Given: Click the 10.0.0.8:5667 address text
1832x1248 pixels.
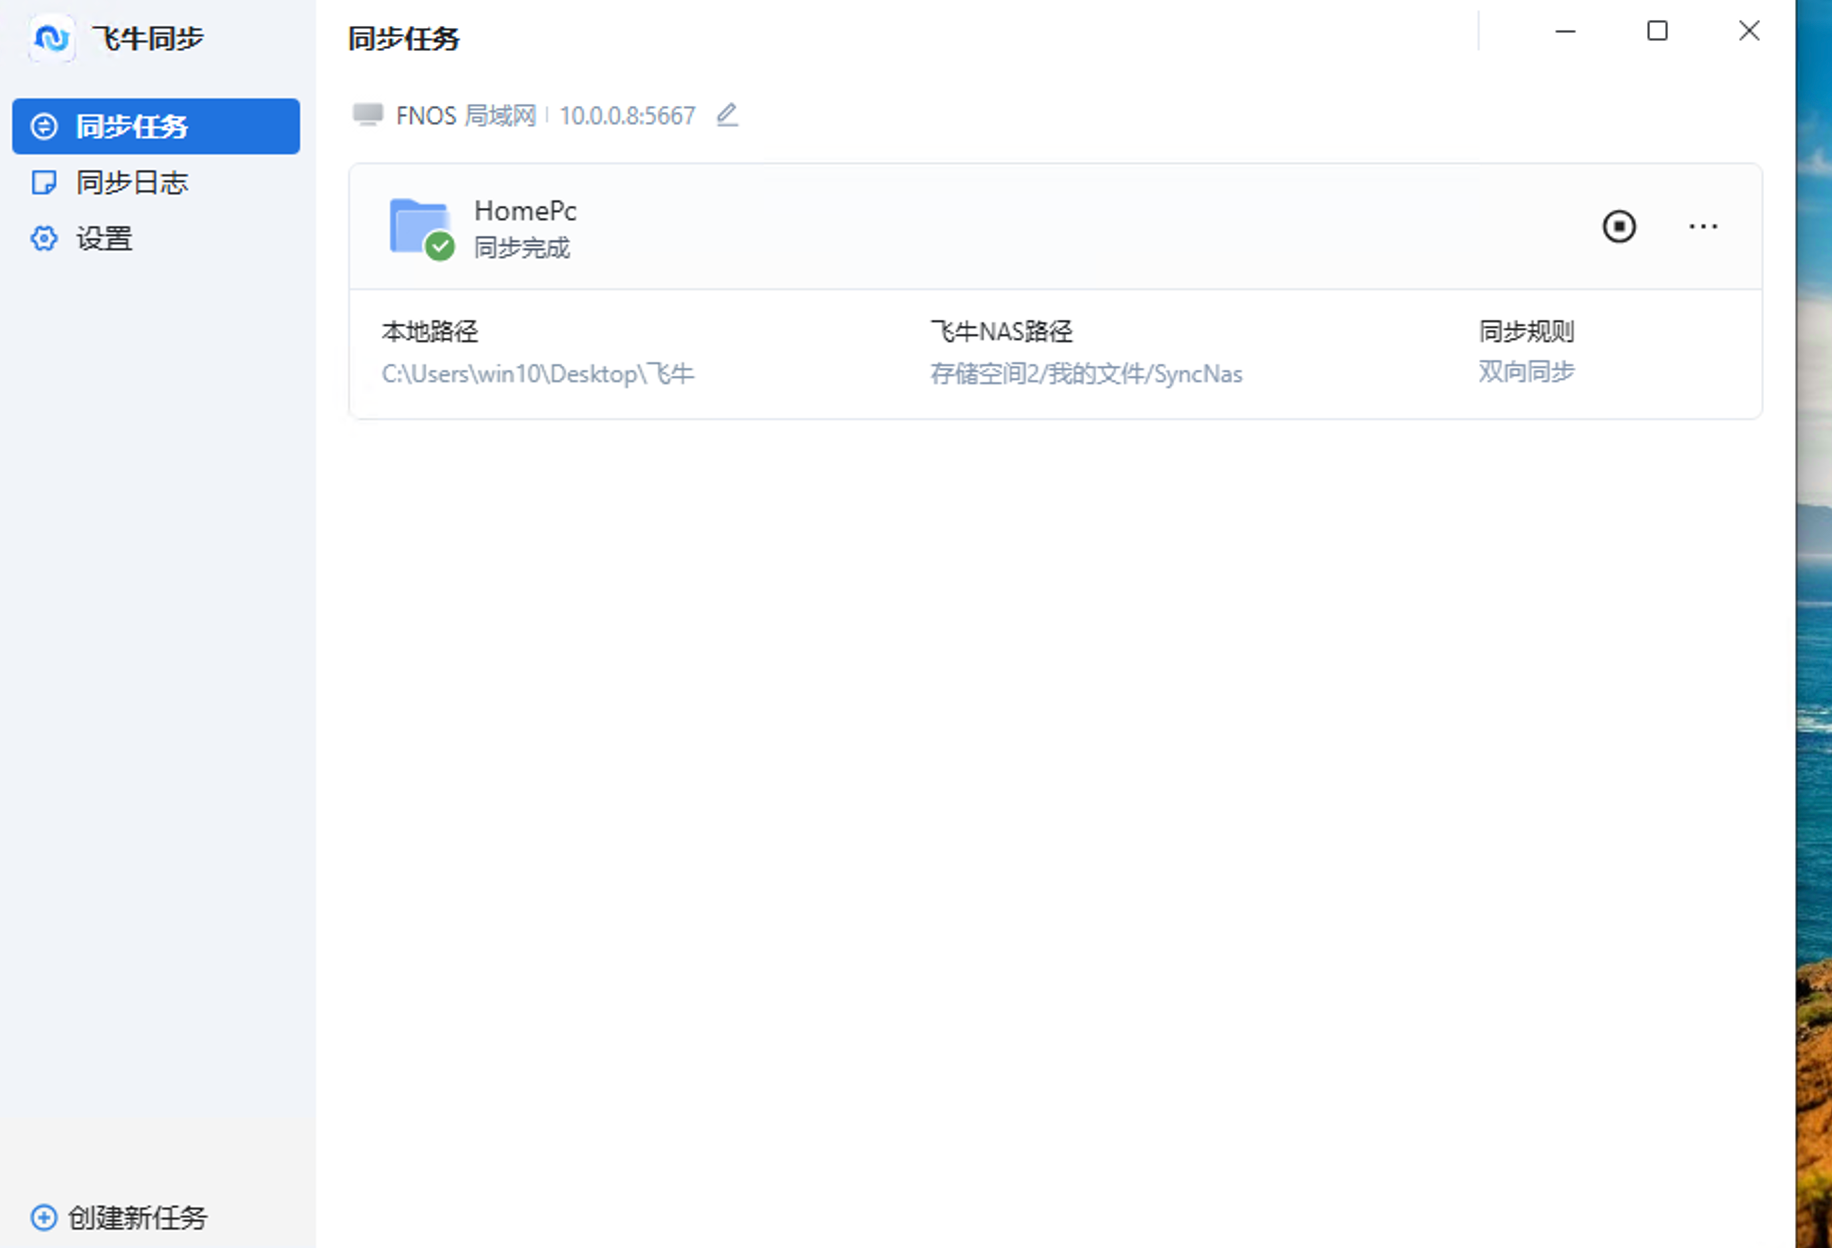Looking at the screenshot, I should click(627, 116).
